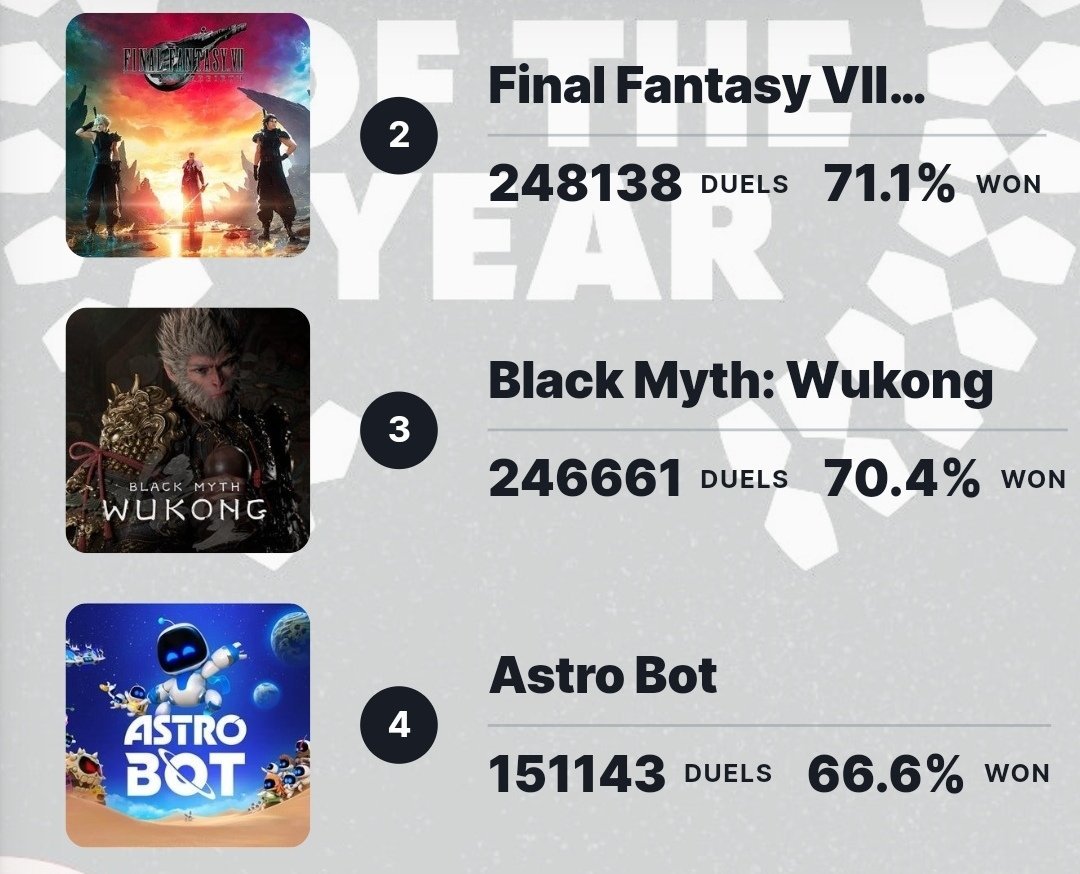This screenshot has height=874, width=1080.
Task: Click the rank 4 badge
Action: (399, 725)
